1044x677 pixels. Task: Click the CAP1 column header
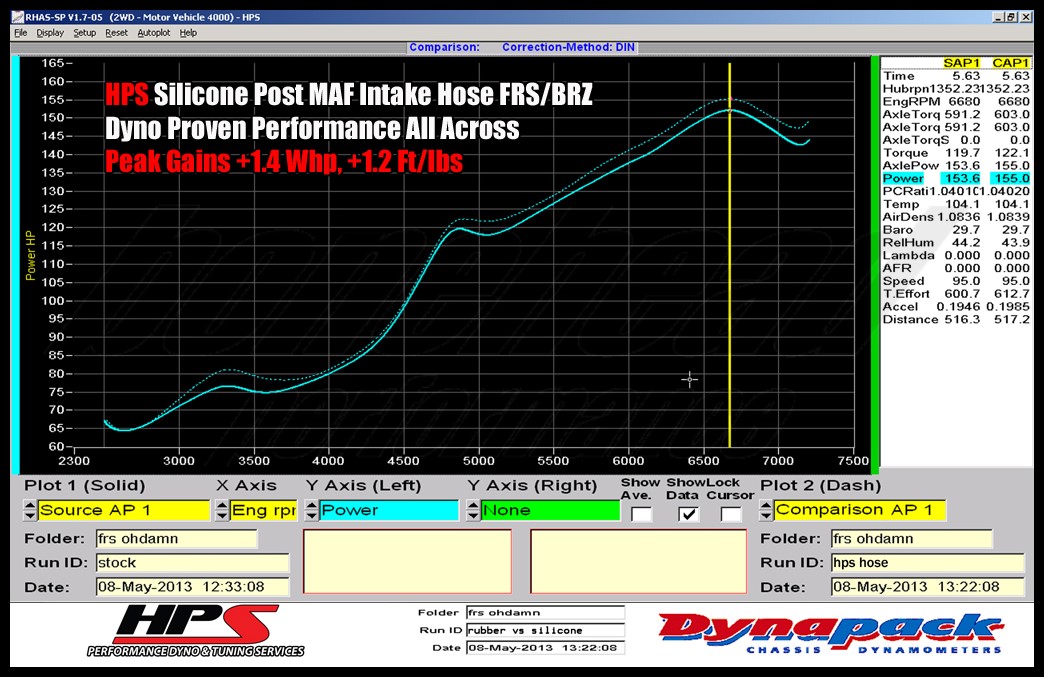pyautogui.click(x=1011, y=63)
